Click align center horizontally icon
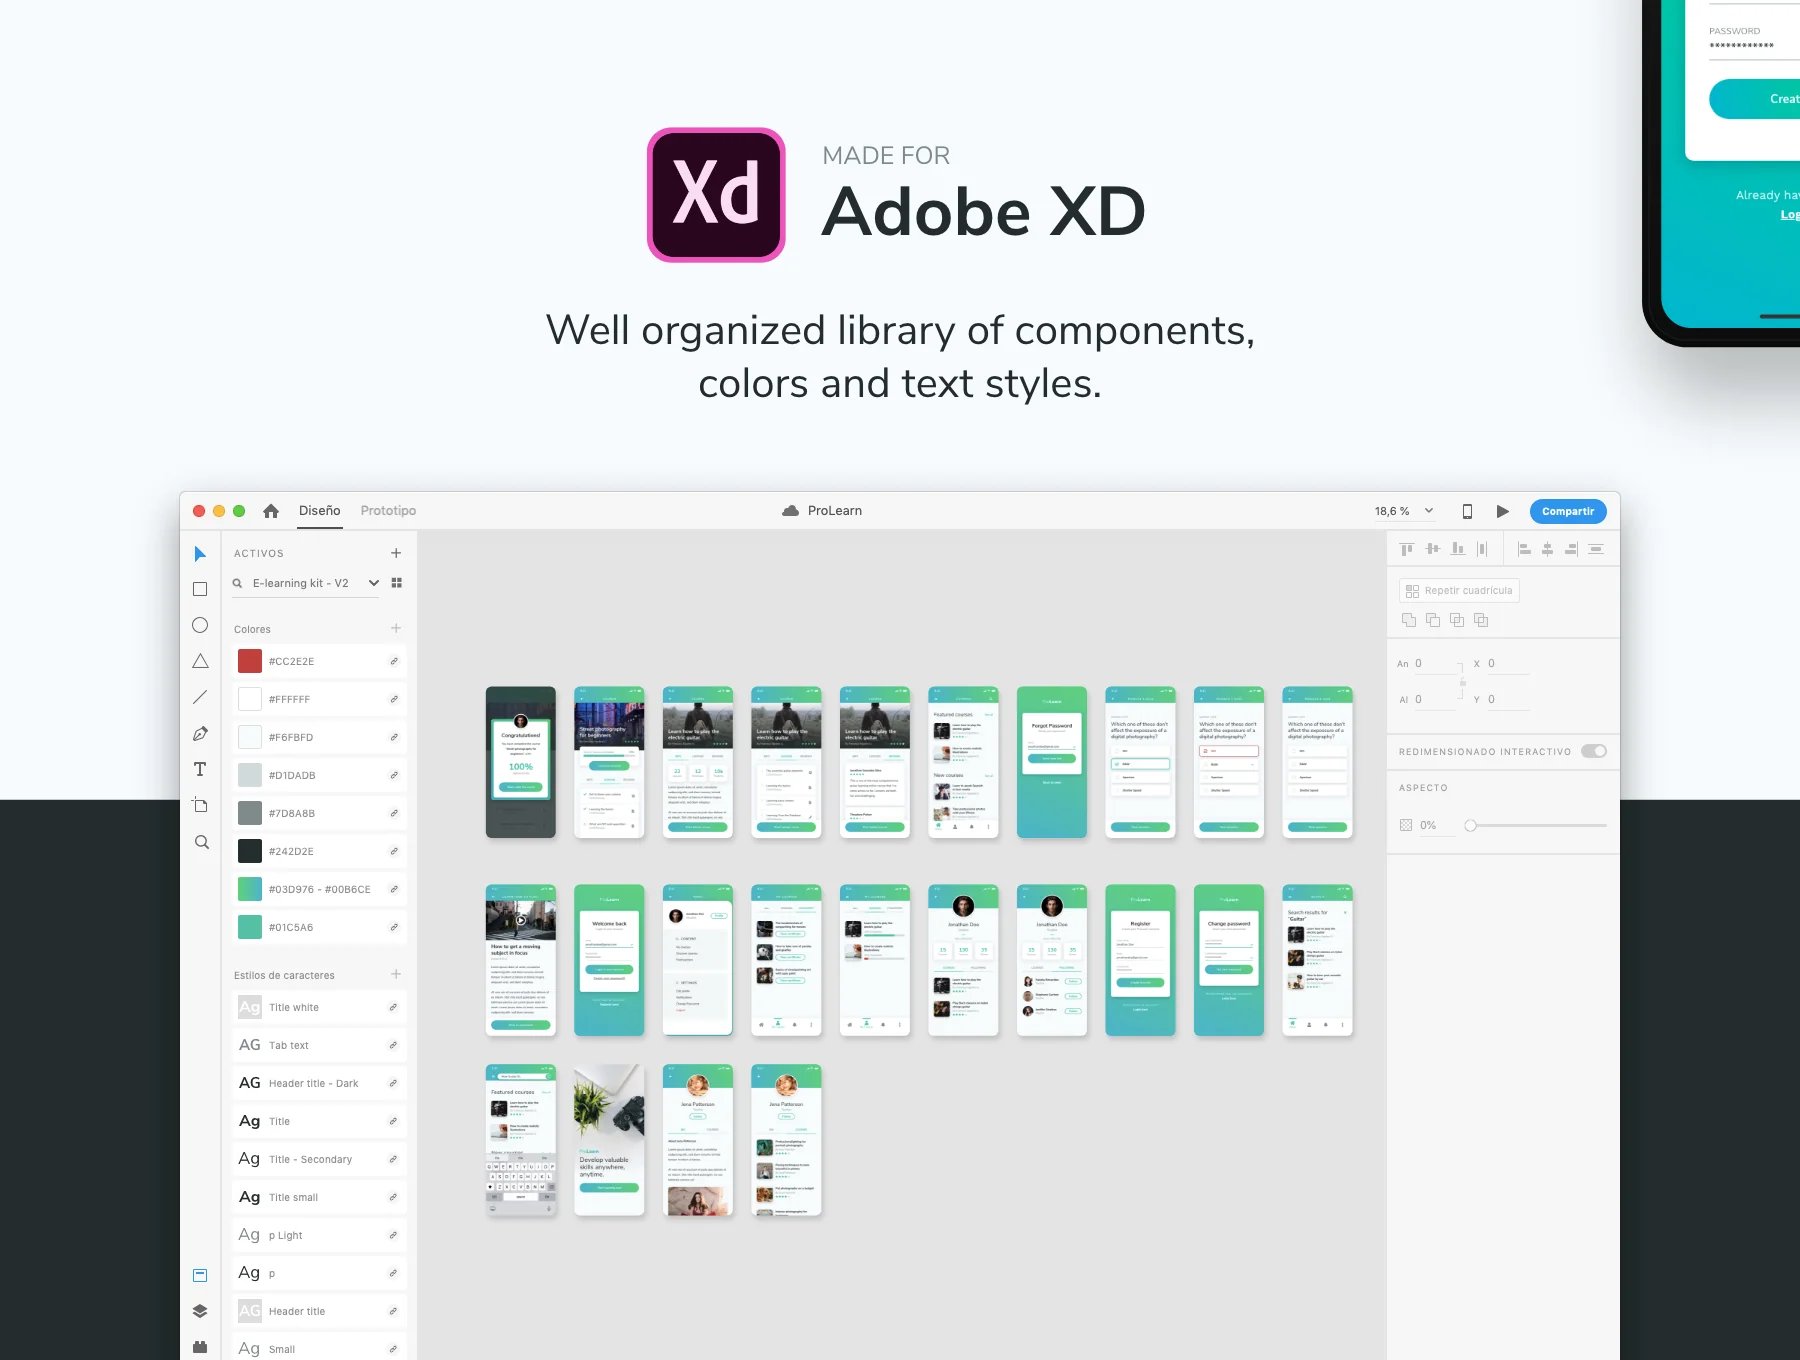This screenshot has width=1800, height=1360. click(x=1547, y=549)
